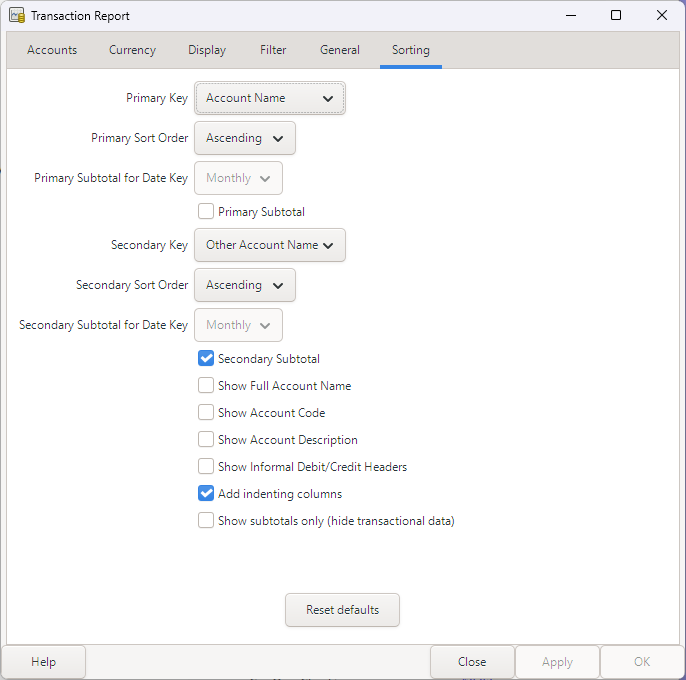The width and height of the screenshot is (686, 680).
Task: Enable Show Informal Debit/Credit Headers
Action: click(206, 467)
